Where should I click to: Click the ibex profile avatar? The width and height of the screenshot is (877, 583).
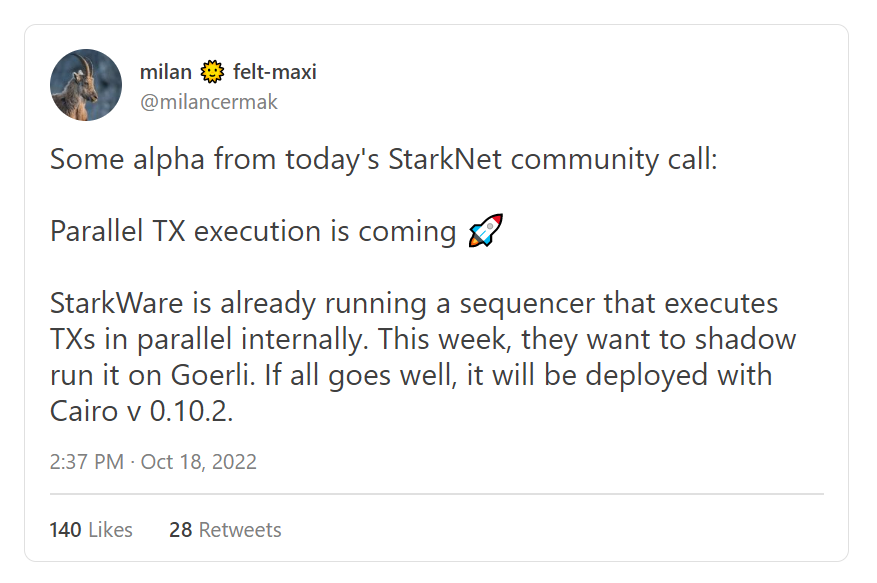coord(86,85)
